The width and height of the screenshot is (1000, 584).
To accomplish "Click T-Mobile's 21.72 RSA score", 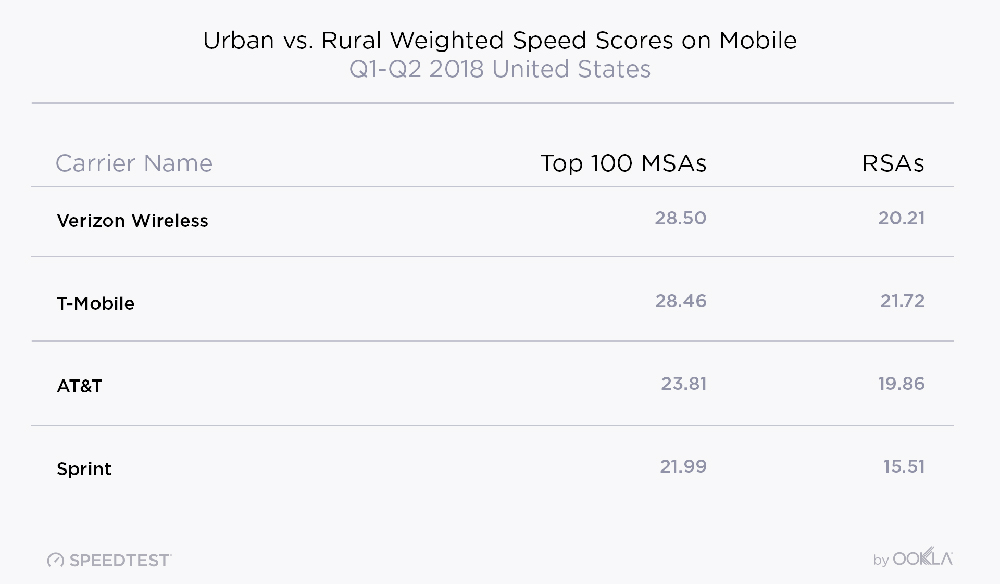I will 898,301.
